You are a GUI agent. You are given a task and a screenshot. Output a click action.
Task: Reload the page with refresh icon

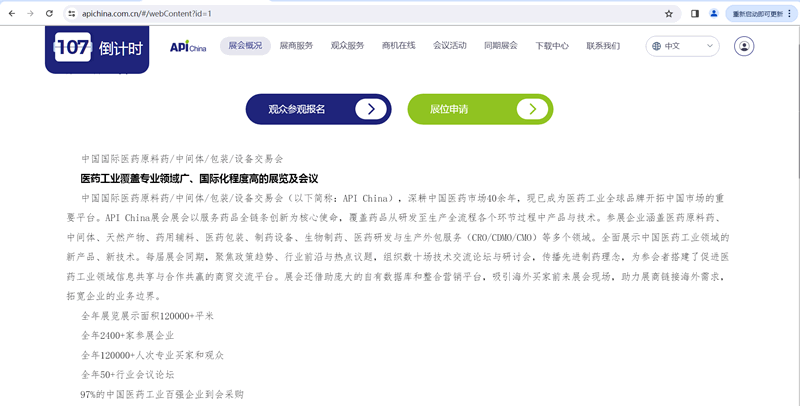point(50,14)
